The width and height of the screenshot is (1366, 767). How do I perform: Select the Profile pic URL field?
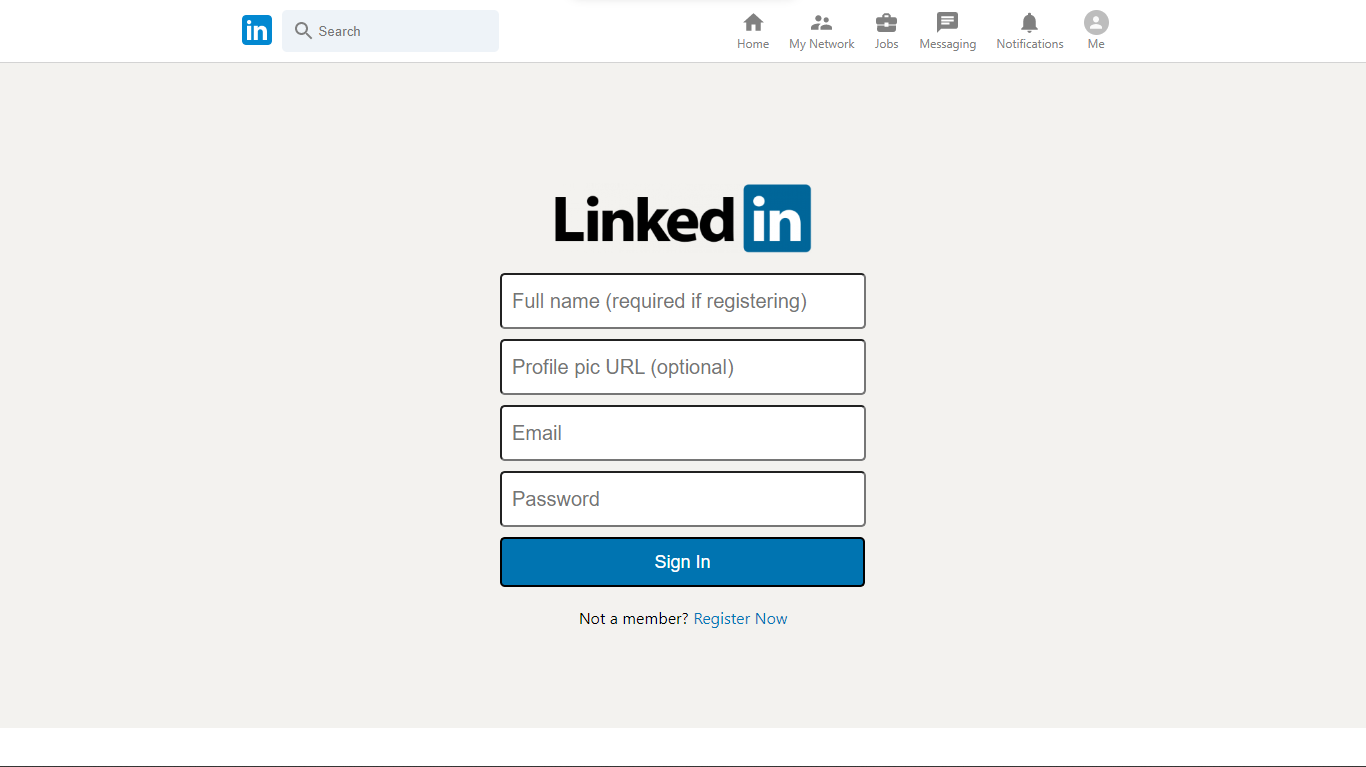(x=683, y=367)
